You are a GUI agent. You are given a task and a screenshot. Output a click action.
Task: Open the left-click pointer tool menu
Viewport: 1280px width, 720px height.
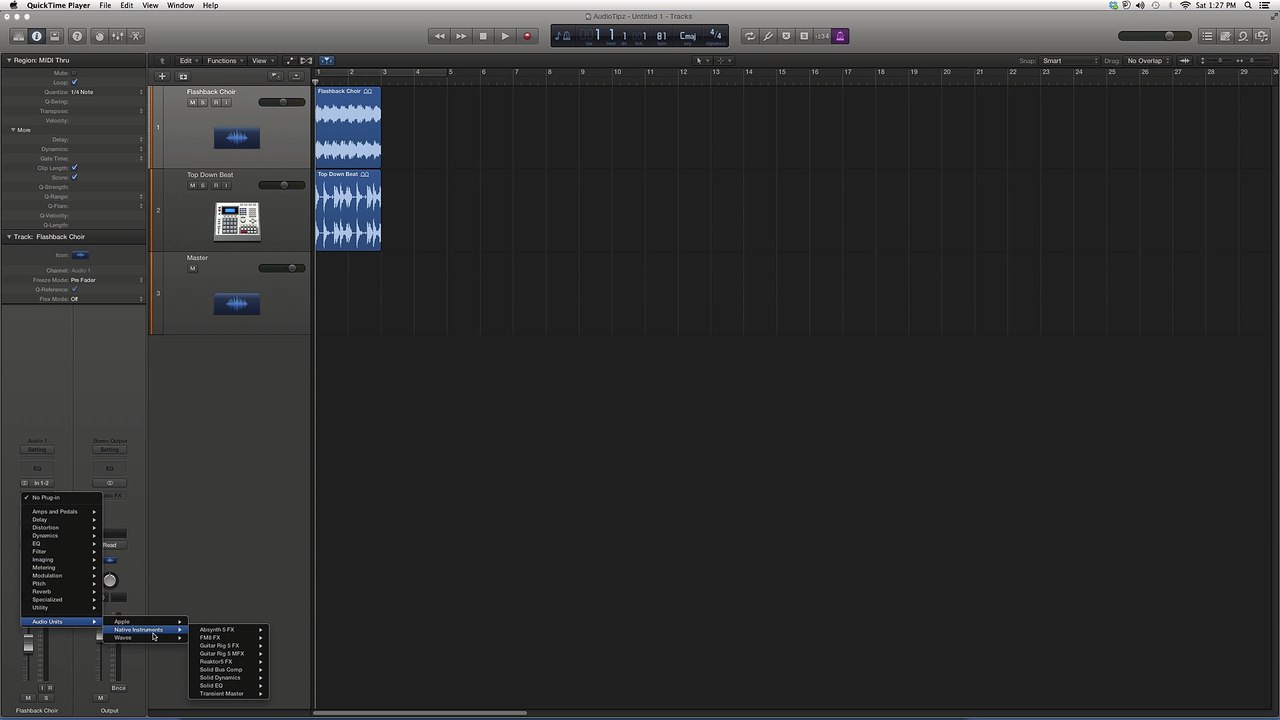[x=702, y=60]
